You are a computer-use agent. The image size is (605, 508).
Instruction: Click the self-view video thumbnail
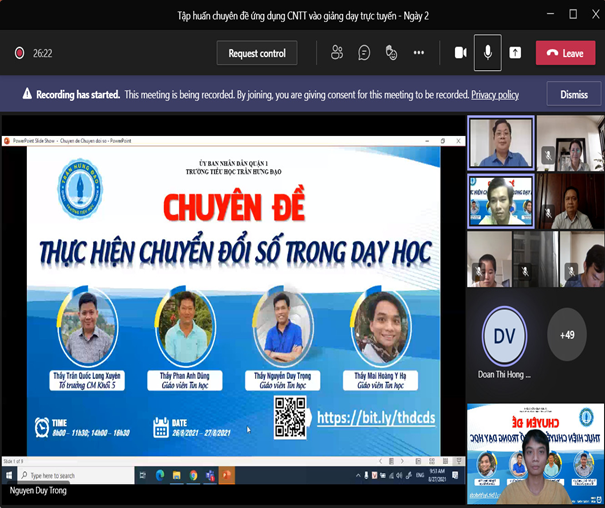point(536,454)
